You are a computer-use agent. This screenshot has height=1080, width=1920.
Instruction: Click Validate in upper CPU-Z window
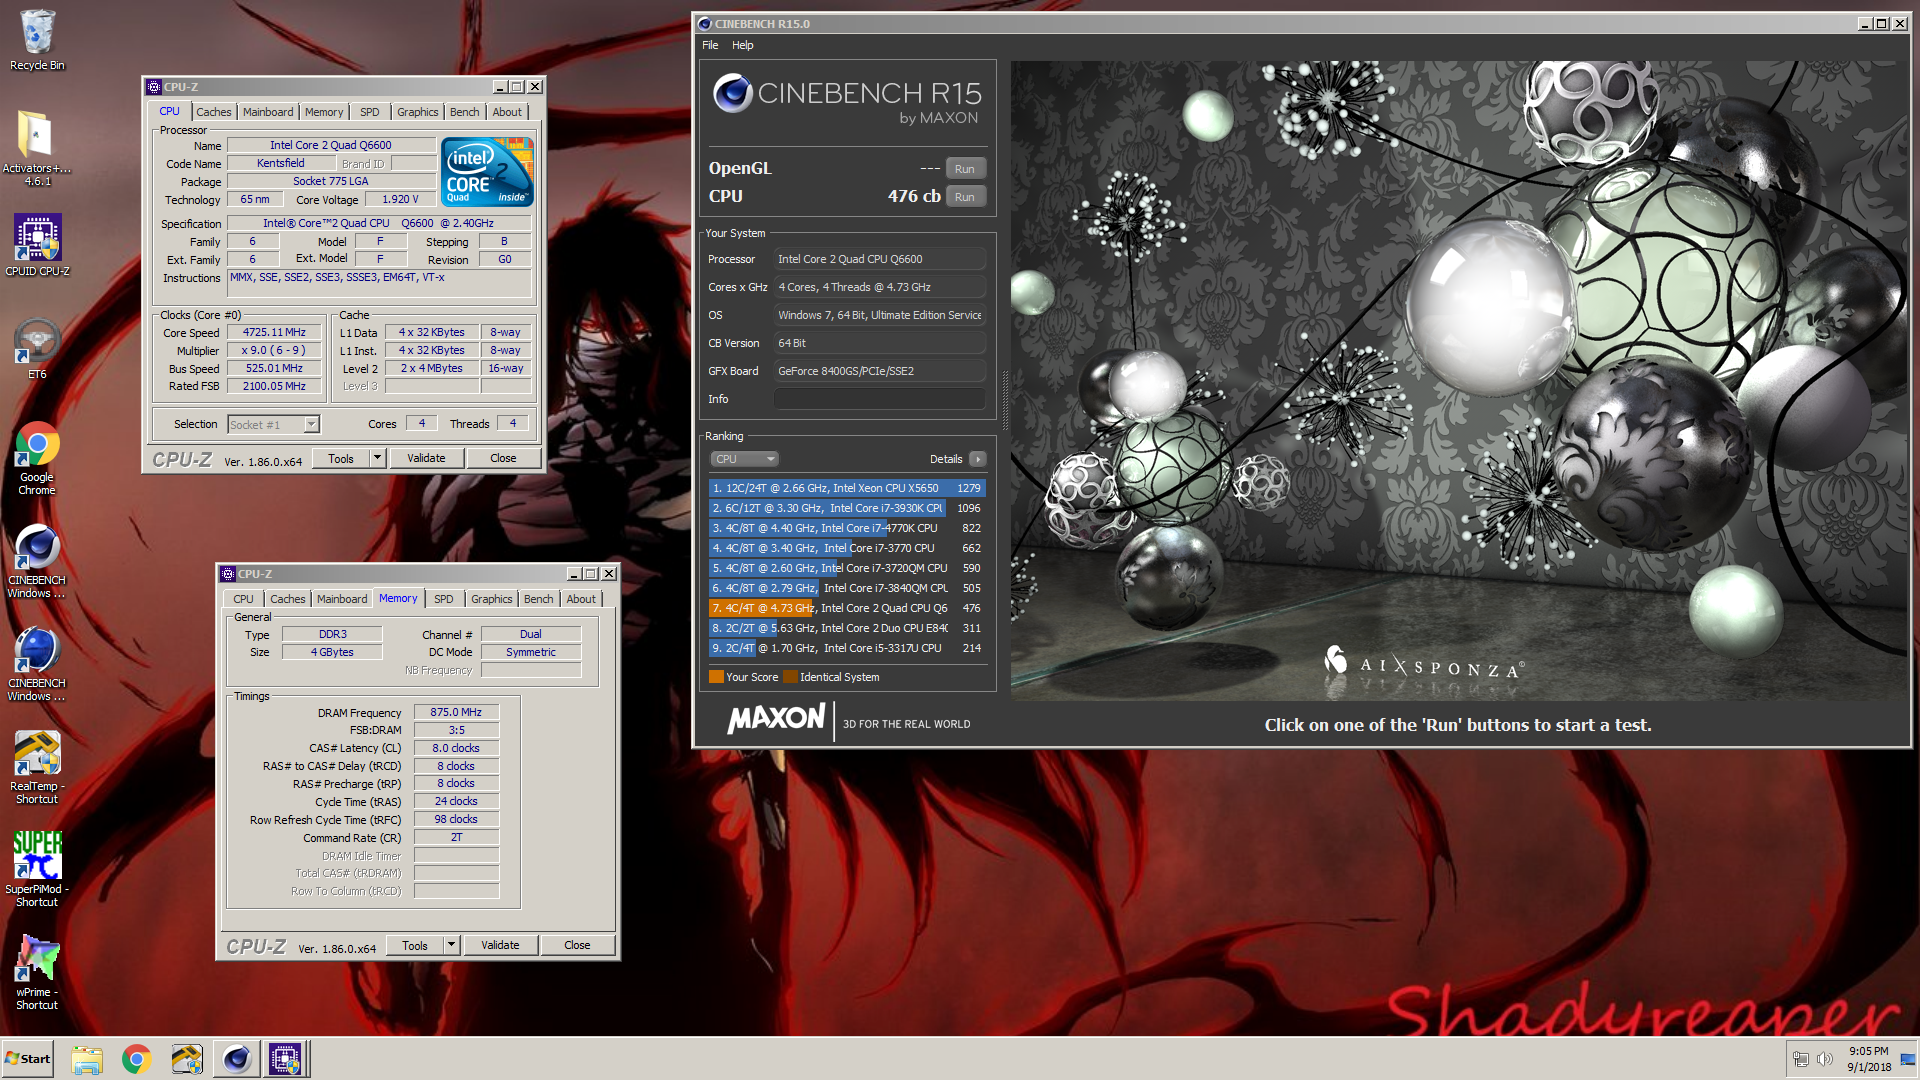click(x=426, y=458)
